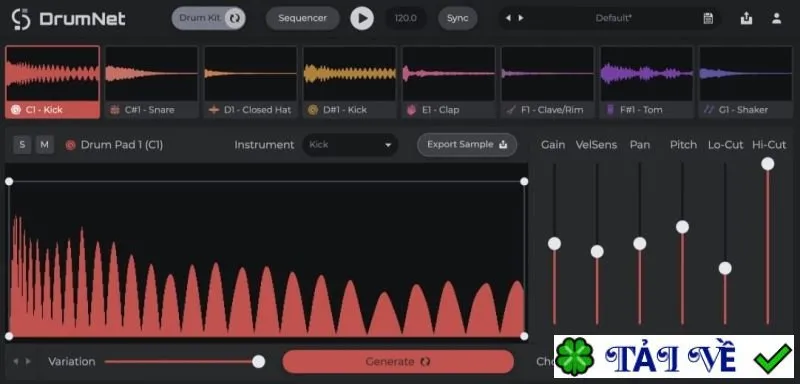Mute the drum pad with M button
The height and width of the screenshot is (384, 800).
(x=44, y=145)
